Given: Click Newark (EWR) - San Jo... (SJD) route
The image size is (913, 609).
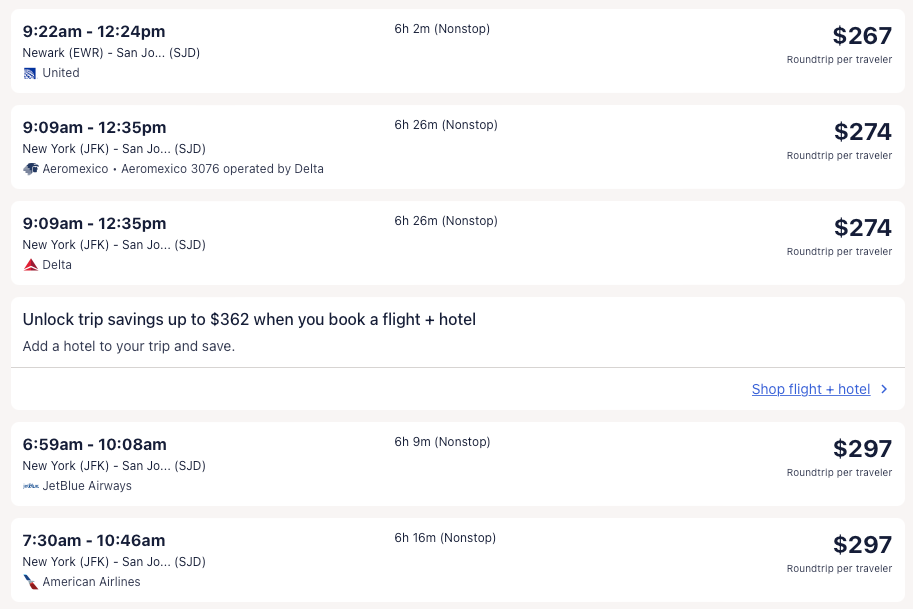Looking at the screenshot, I should click(x=111, y=53).
